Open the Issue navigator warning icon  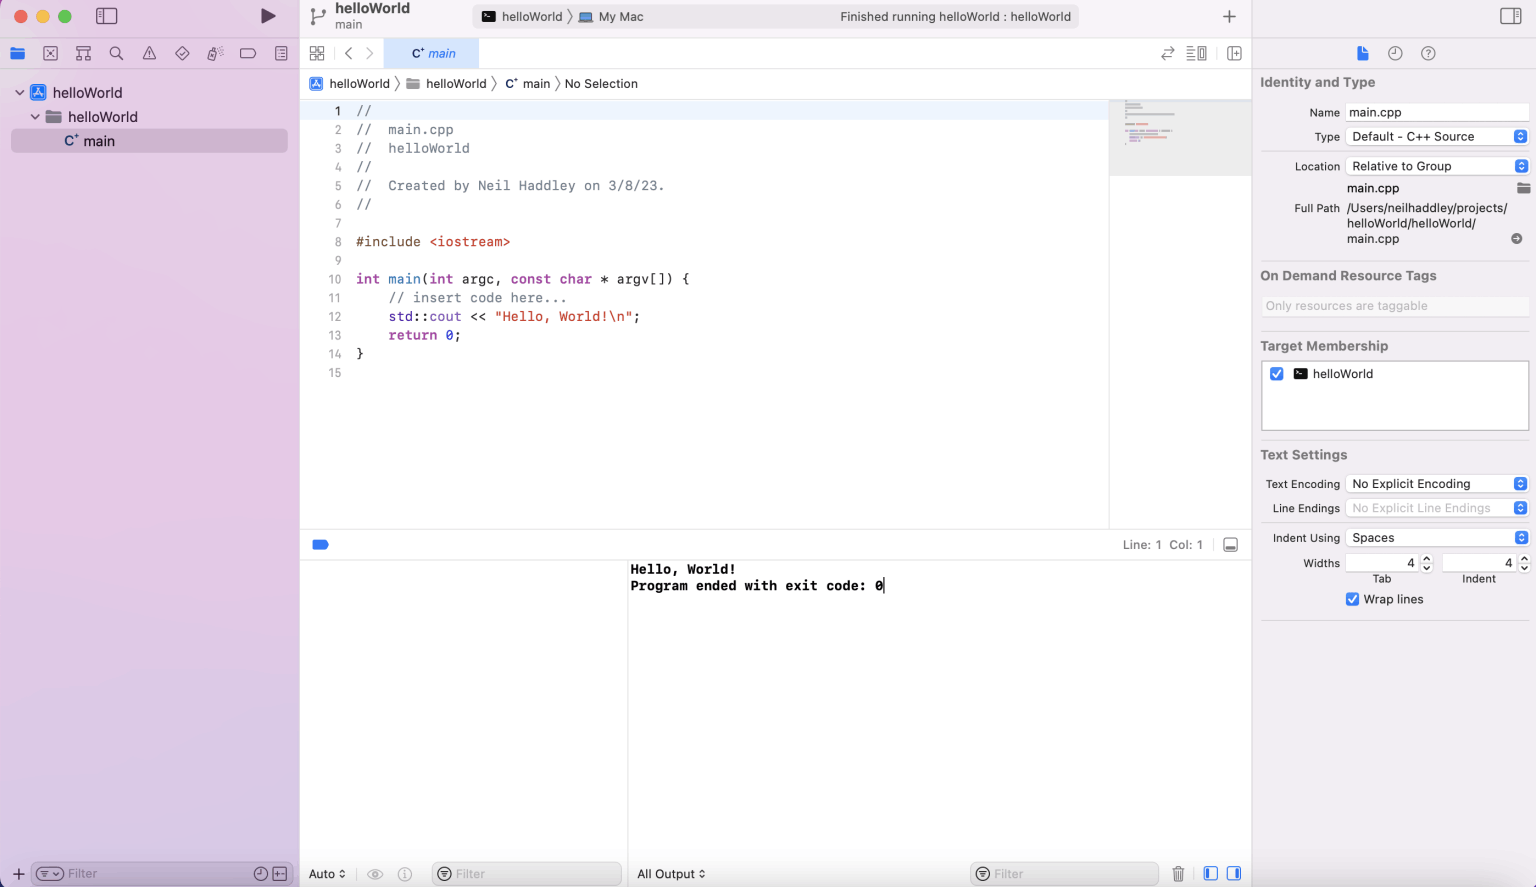coord(149,53)
